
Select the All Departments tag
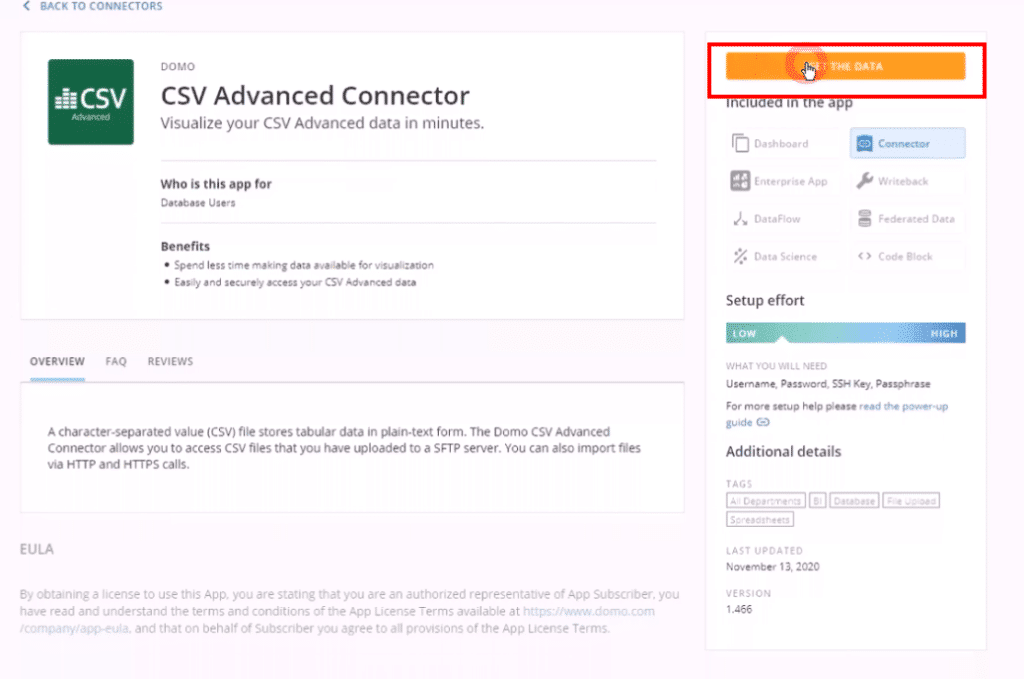766,501
